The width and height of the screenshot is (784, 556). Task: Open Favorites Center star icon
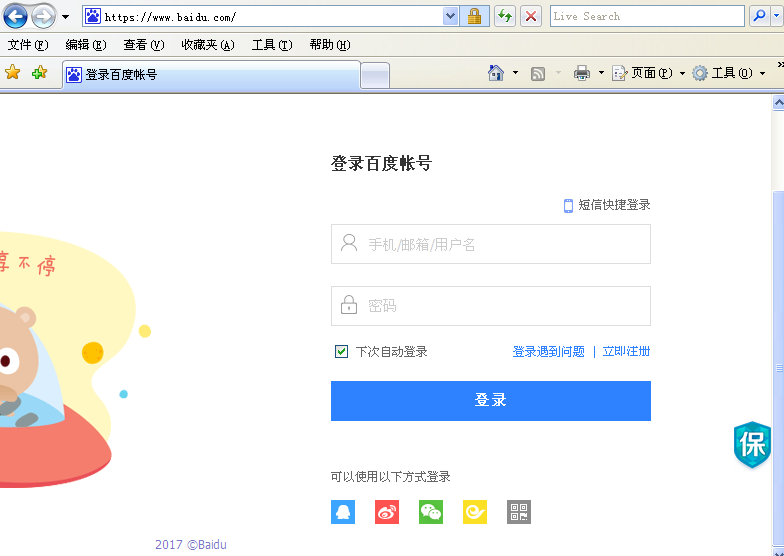[12, 72]
